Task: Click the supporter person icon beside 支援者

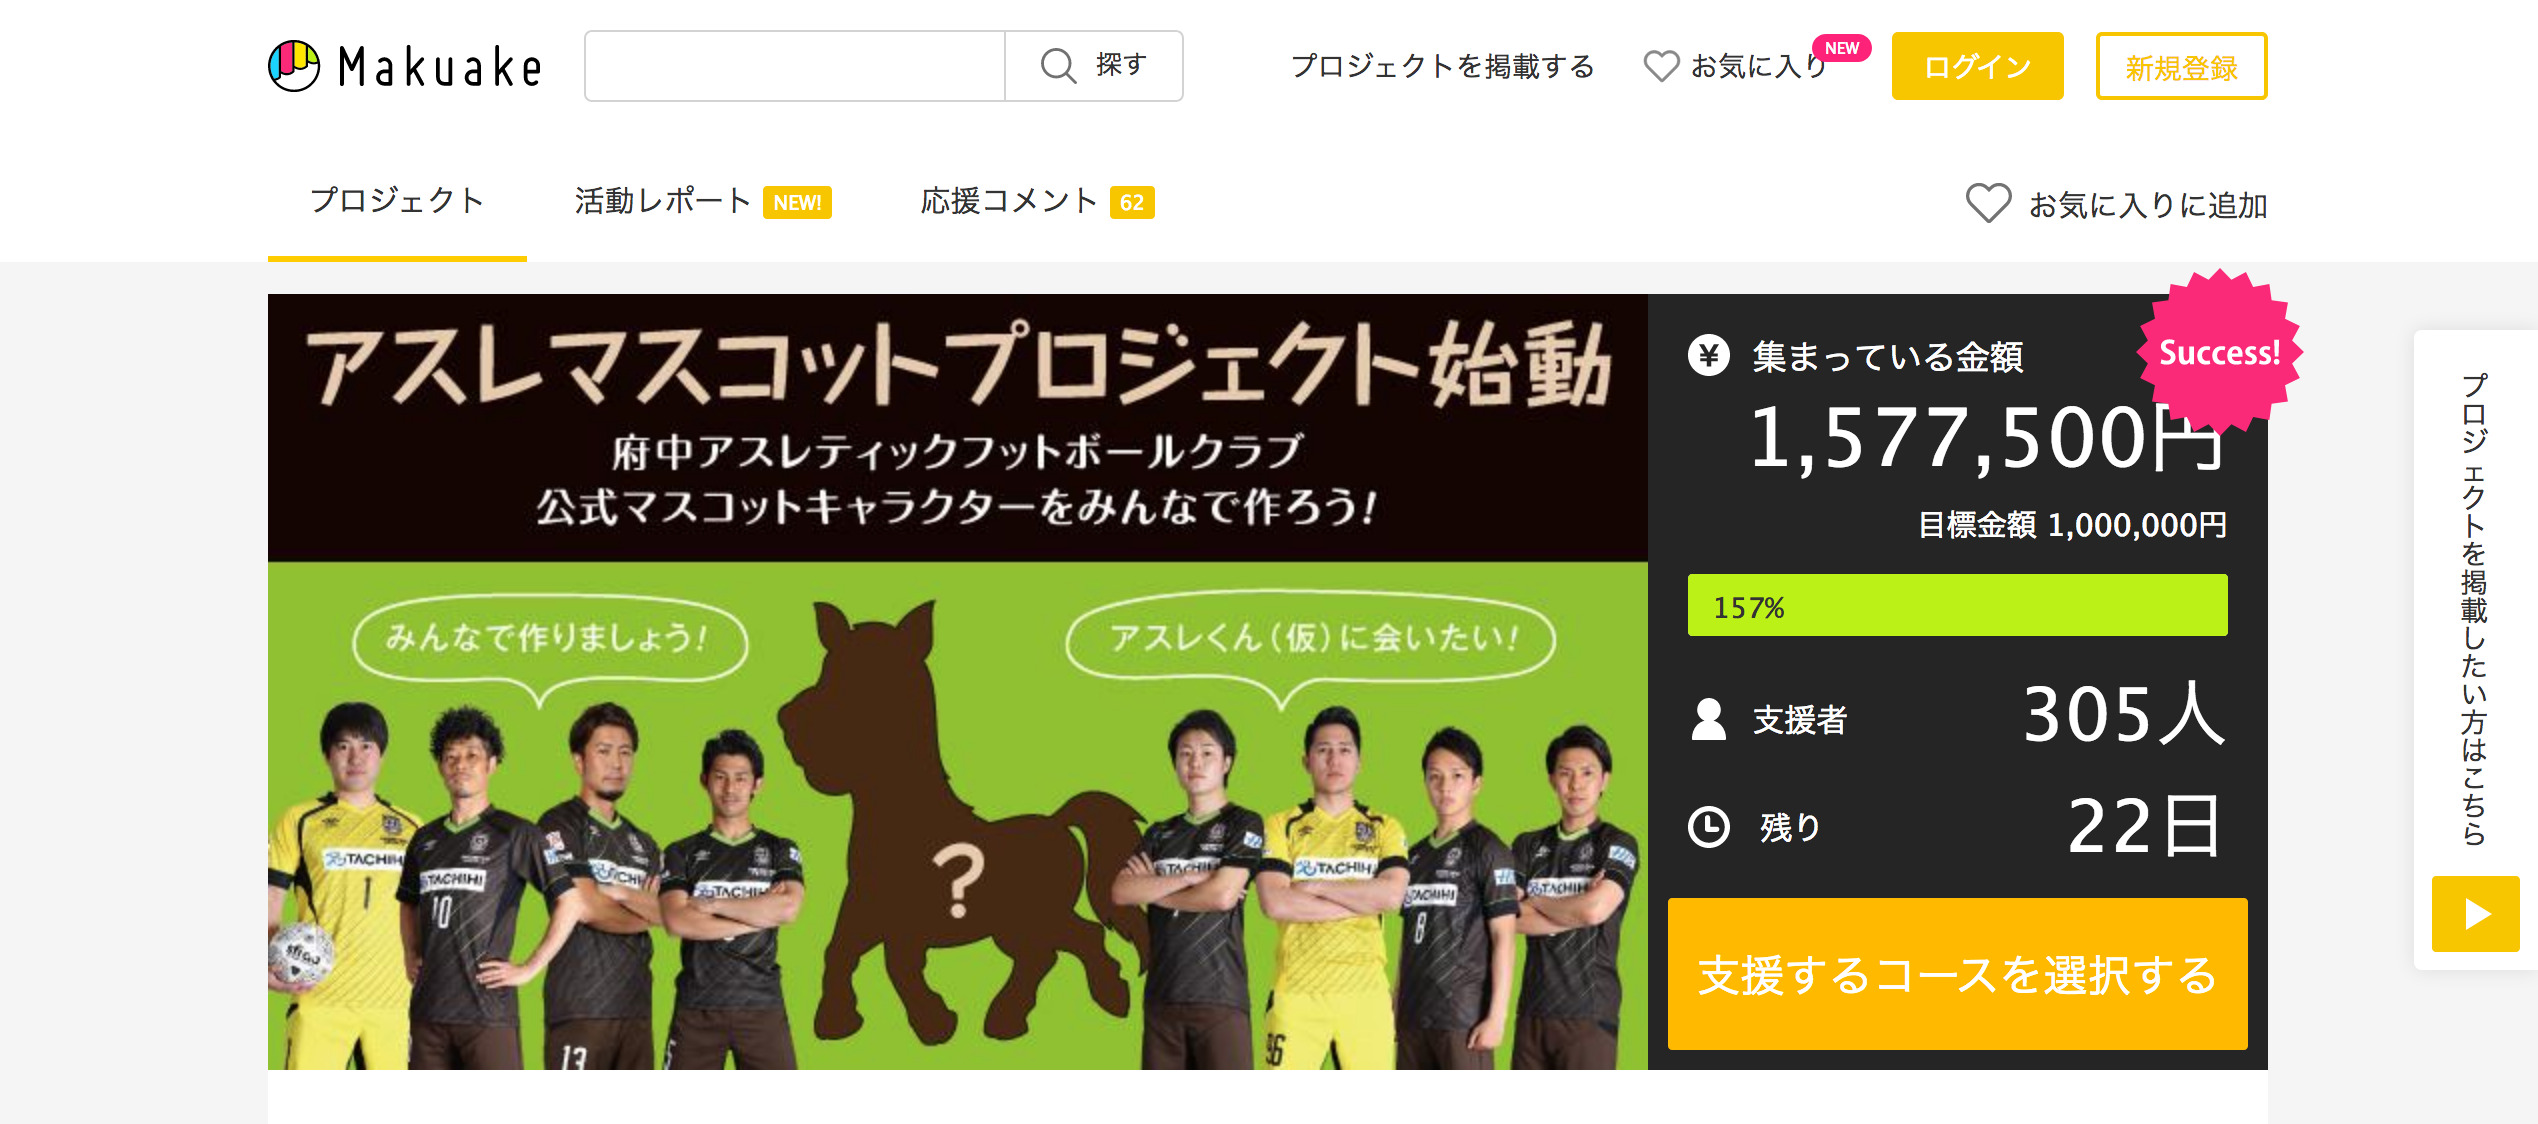Action: click(1709, 719)
